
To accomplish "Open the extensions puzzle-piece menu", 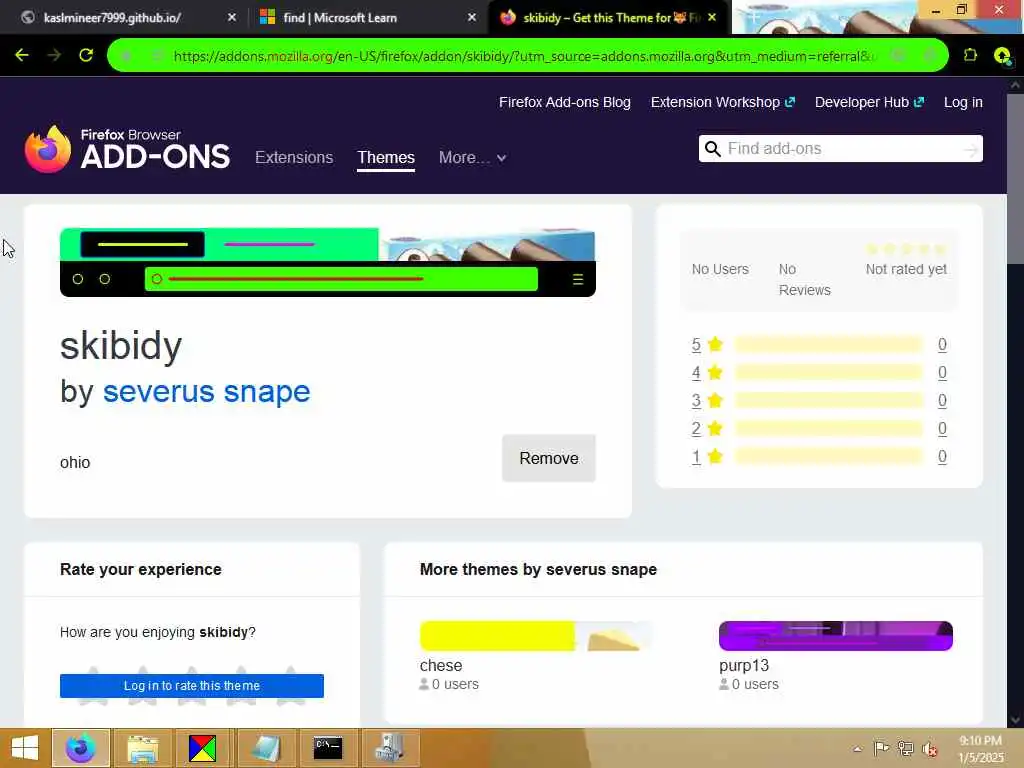I will click(970, 56).
